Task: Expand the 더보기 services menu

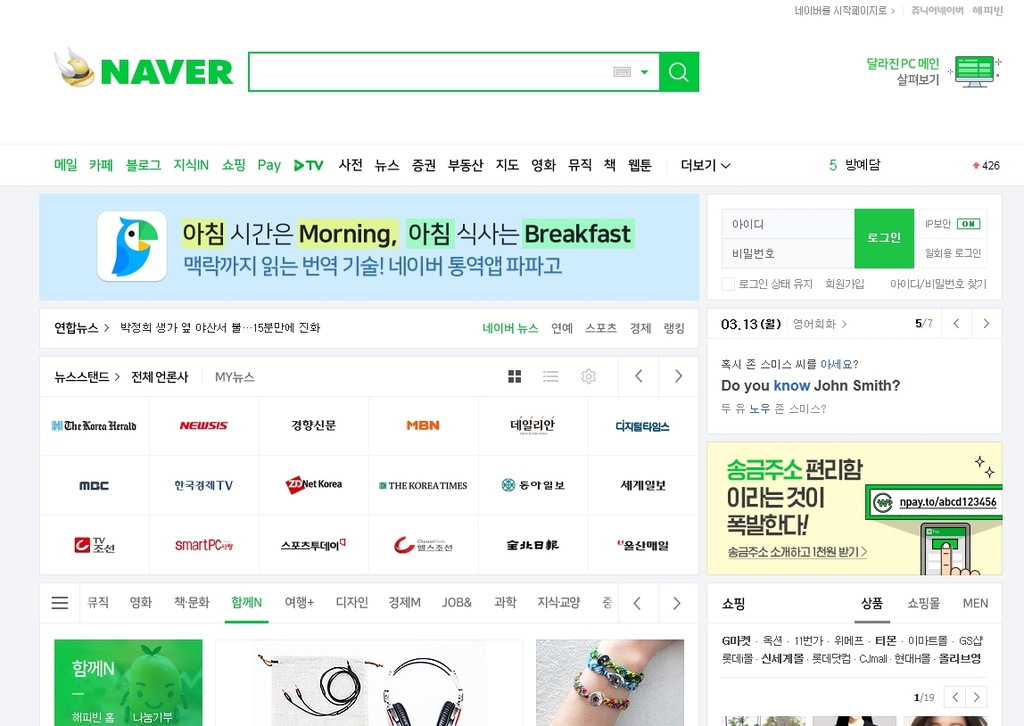Action: 705,165
